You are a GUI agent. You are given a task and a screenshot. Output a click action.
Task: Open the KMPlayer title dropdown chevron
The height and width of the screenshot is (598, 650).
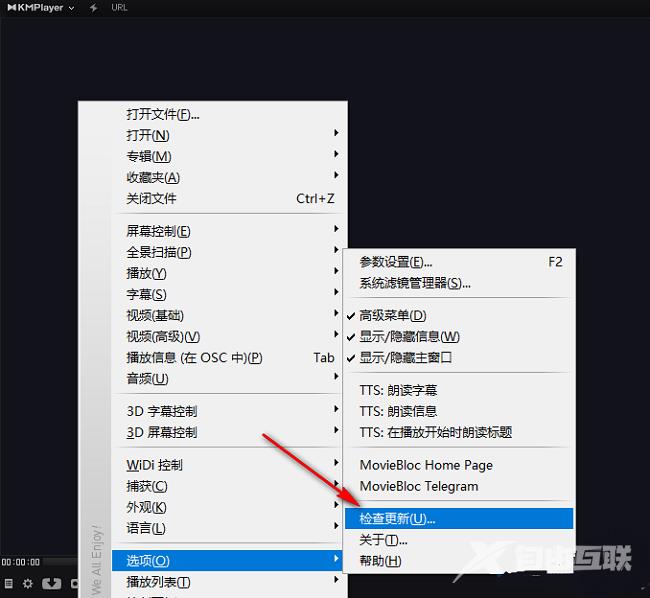point(71,8)
